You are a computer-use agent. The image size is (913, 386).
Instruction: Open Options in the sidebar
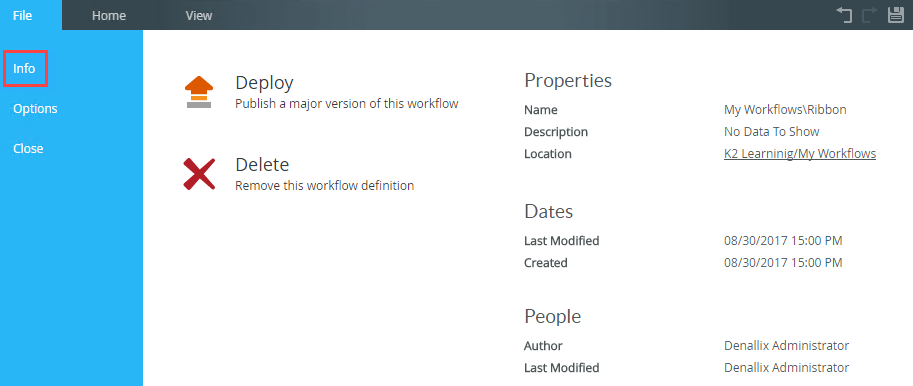pyautogui.click(x=35, y=109)
